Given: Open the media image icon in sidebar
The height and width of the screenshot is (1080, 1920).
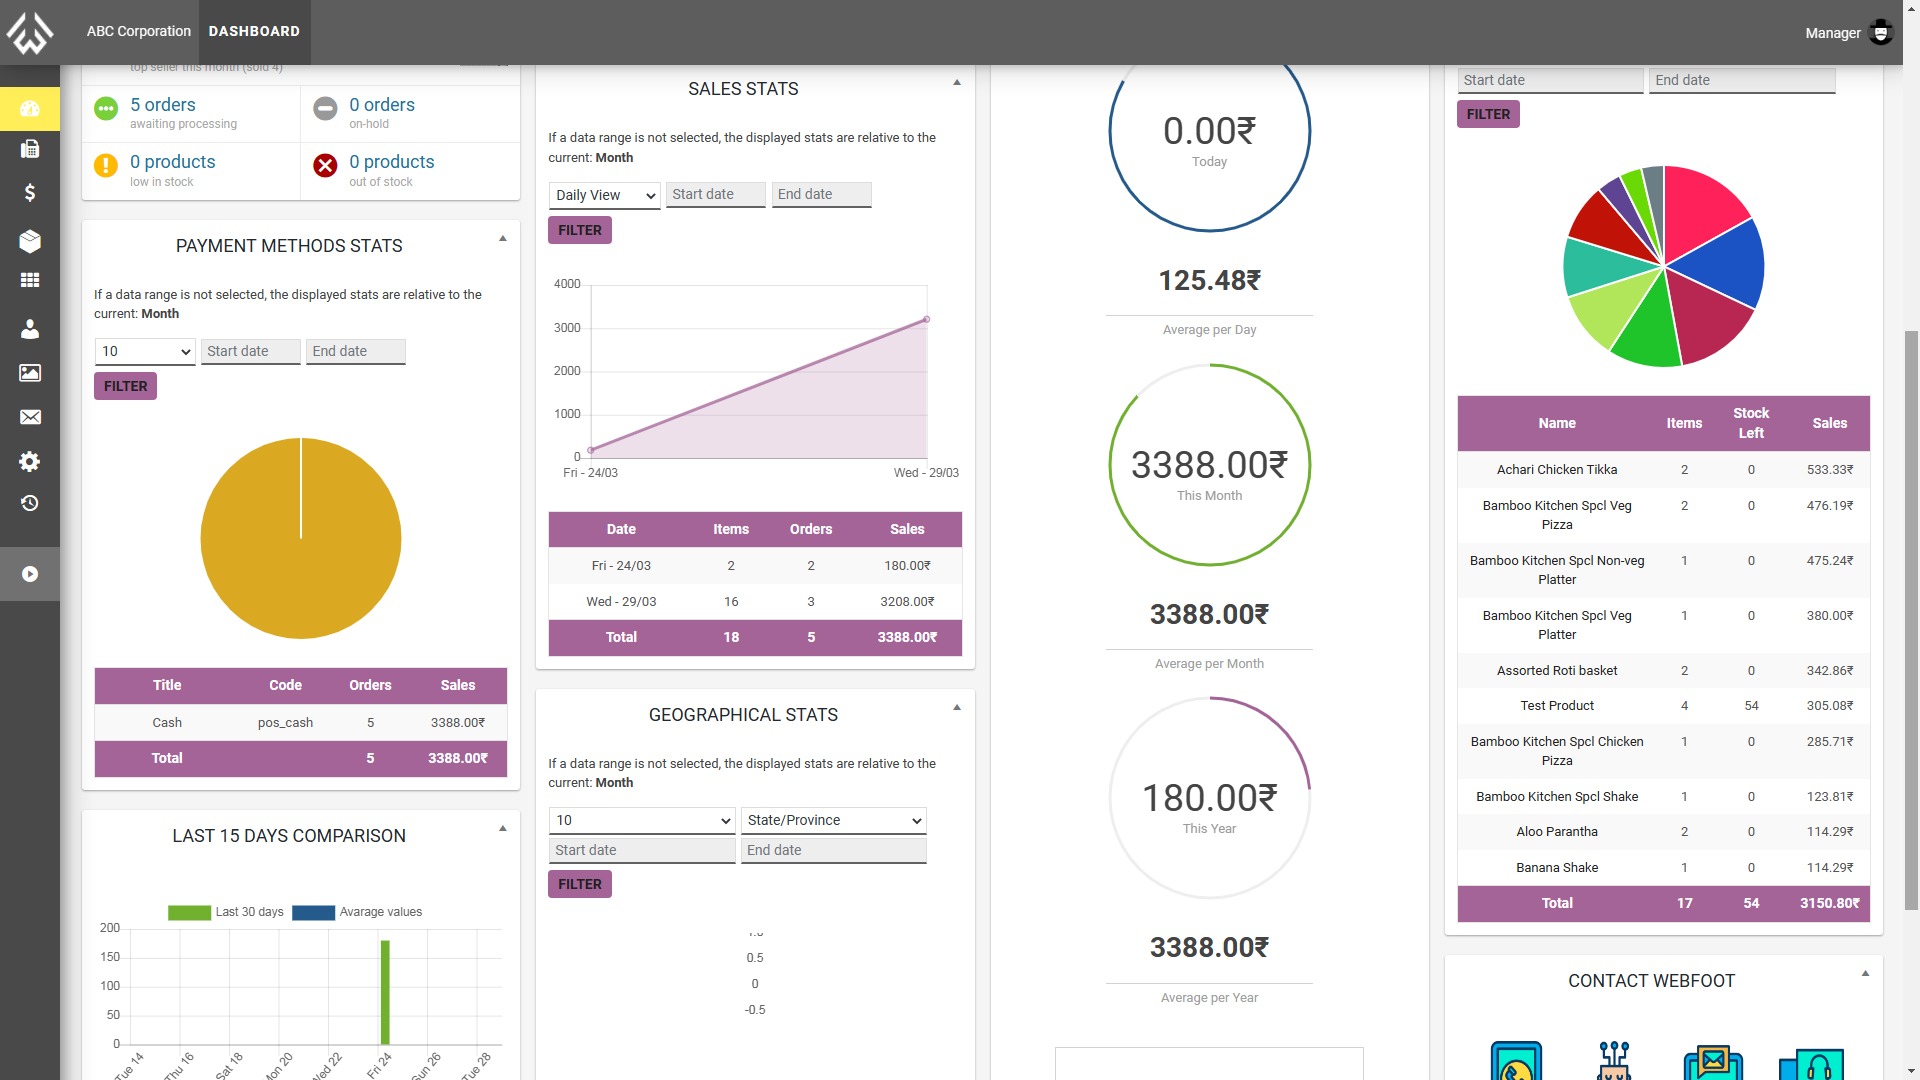Looking at the screenshot, I should coord(30,373).
